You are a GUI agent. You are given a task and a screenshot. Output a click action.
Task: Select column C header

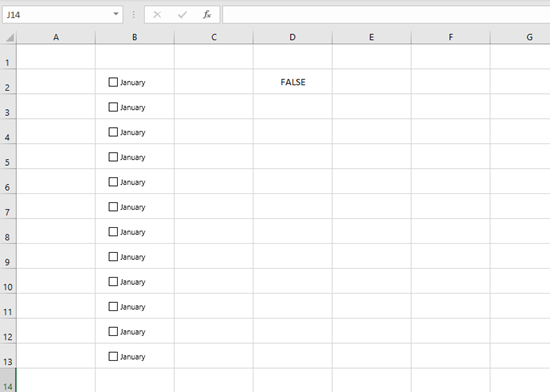coord(214,37)
